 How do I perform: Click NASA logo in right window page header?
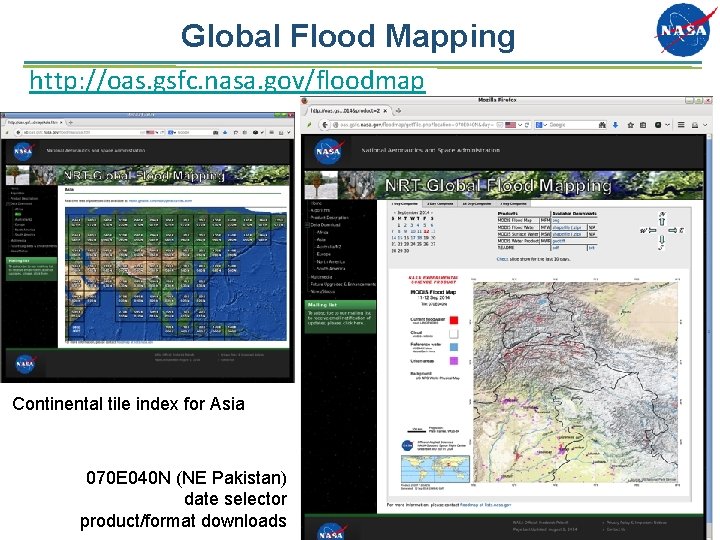tap(328, 151)
